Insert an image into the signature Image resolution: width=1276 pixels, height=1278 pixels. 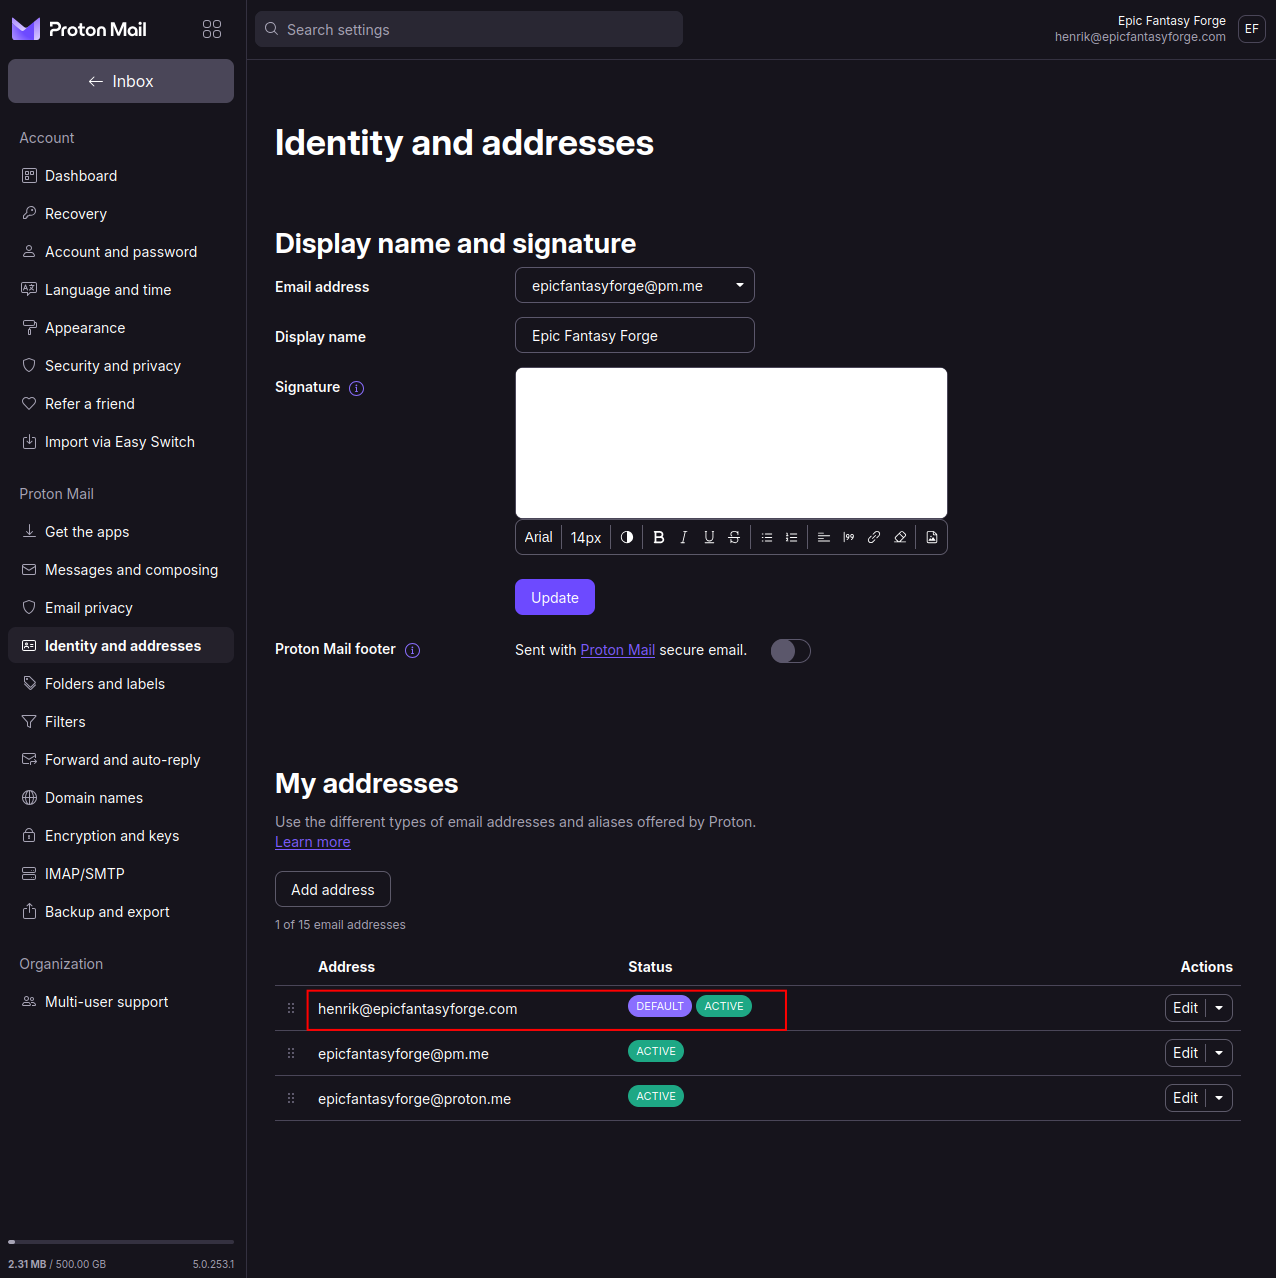coord(932,537)
